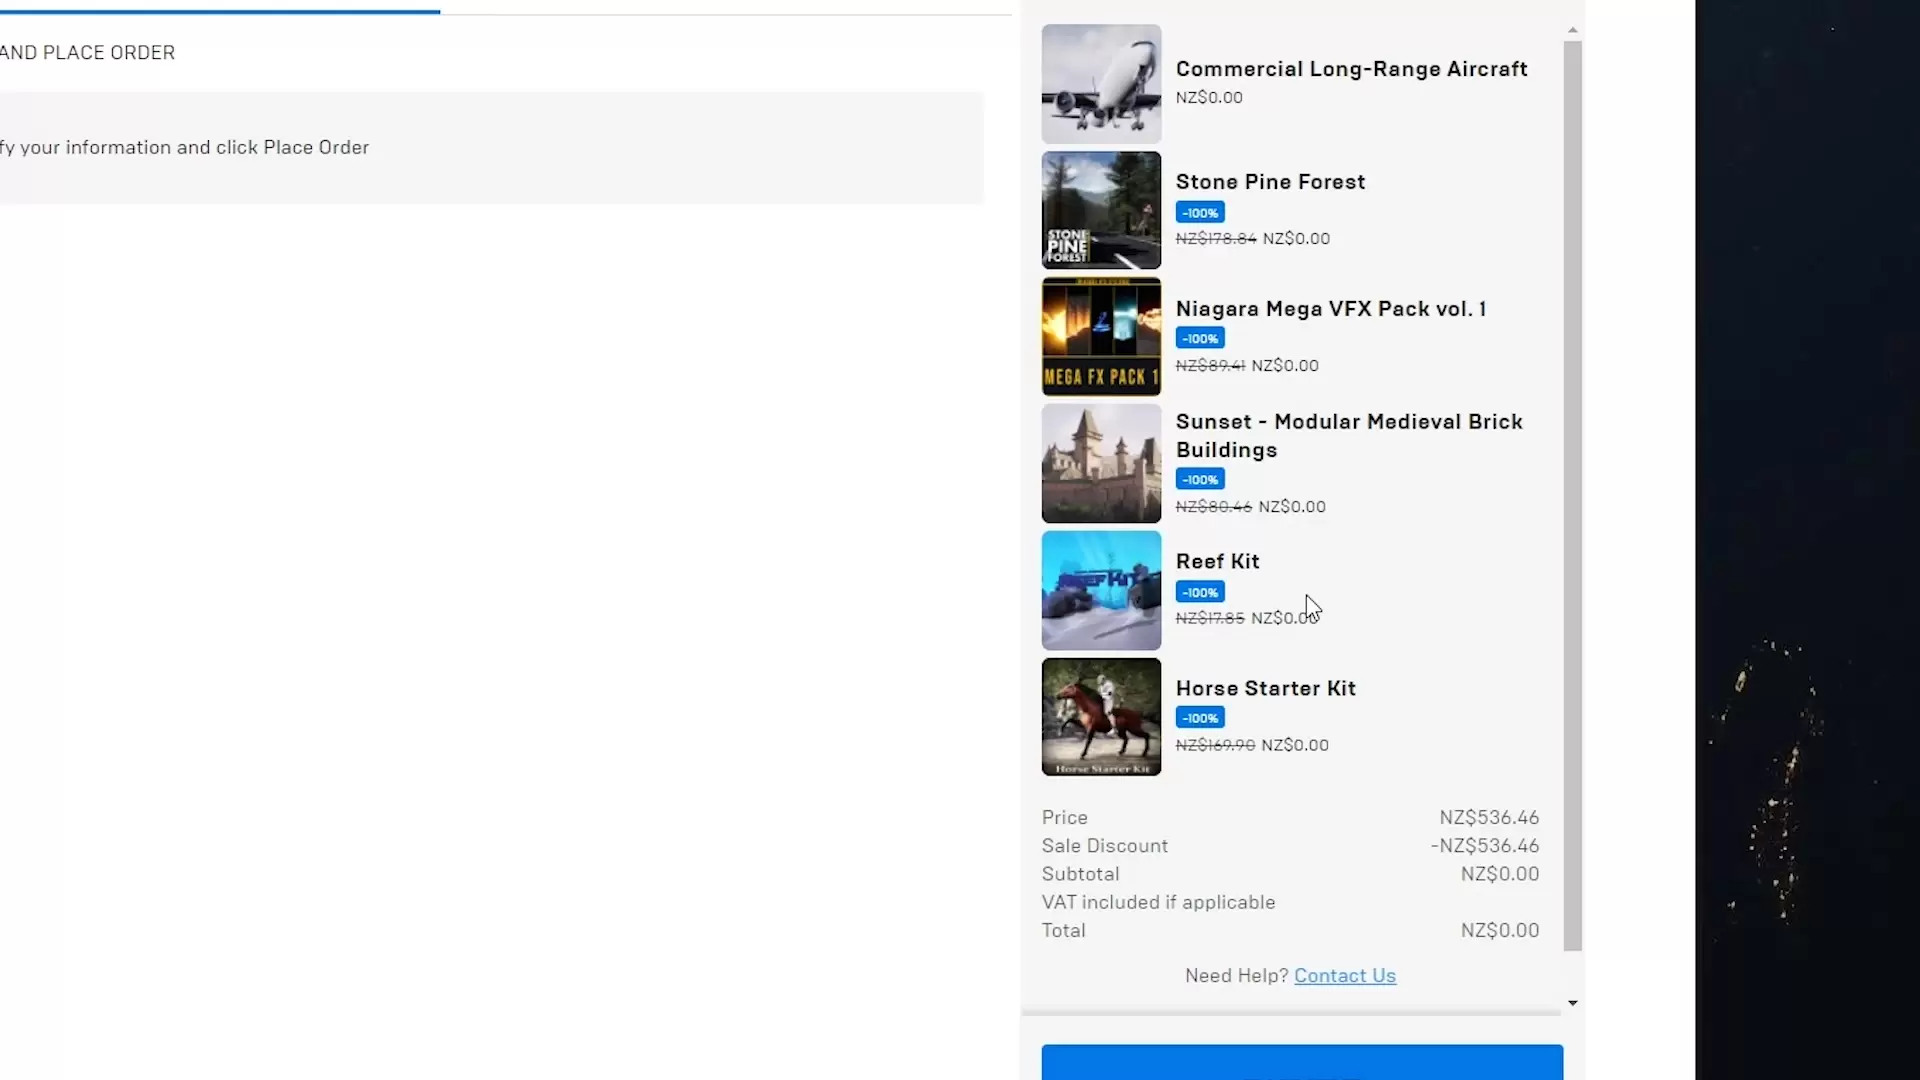1920x1080 pixels.
Task: Click the blue checkout progress bar
Action: tap(220, 12)
